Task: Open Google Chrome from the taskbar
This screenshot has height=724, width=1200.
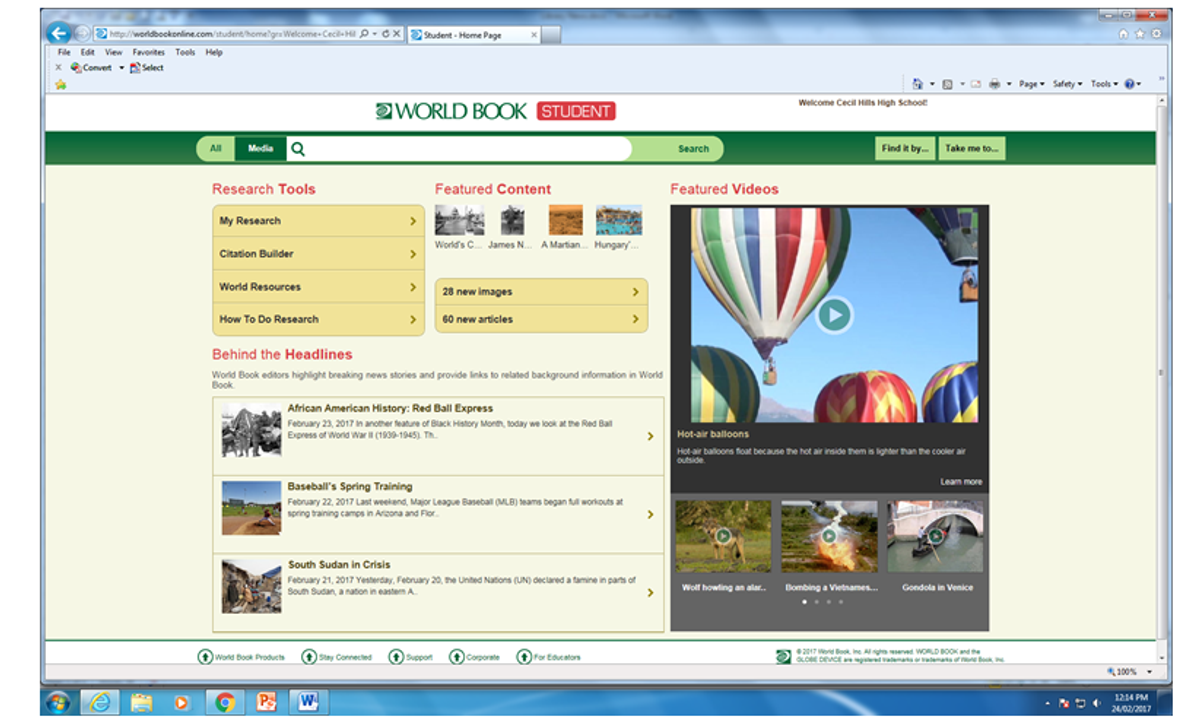Action: coord(225,702)
